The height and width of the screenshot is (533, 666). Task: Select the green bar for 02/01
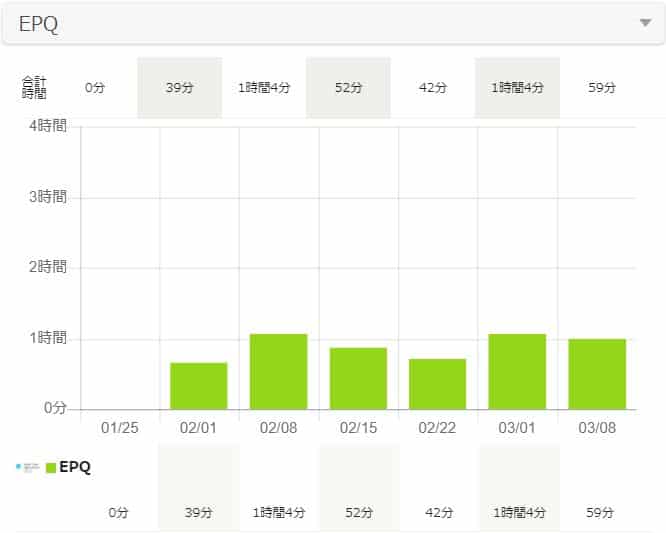198,386
